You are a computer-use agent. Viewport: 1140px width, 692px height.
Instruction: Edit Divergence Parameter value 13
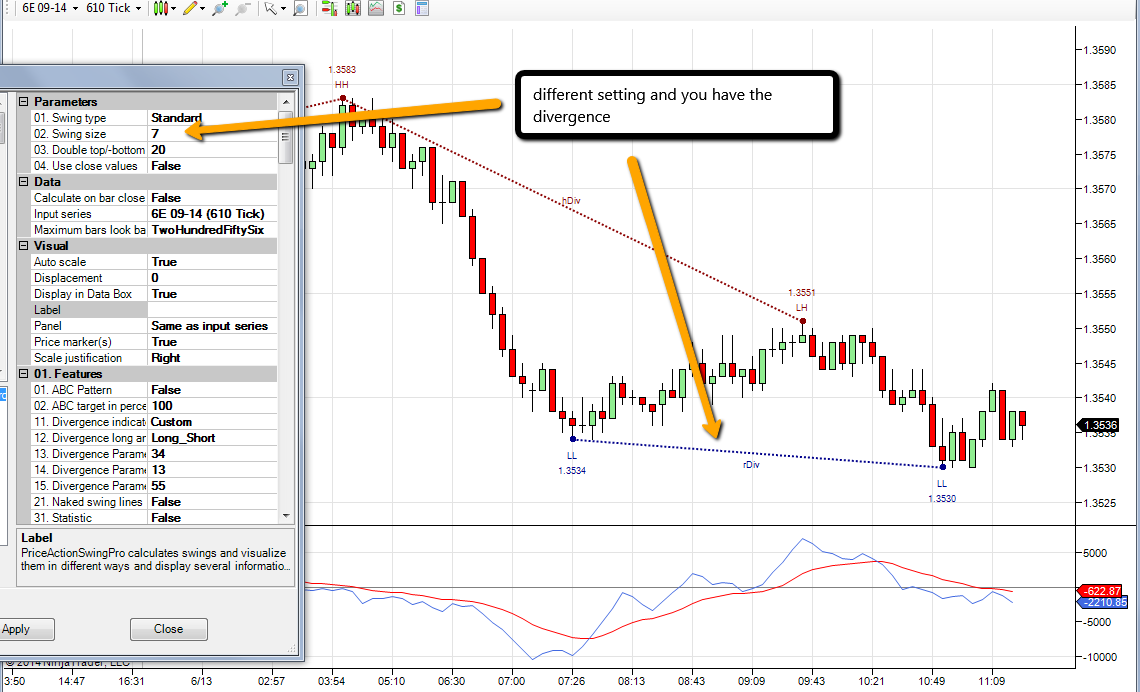point(213,470)
